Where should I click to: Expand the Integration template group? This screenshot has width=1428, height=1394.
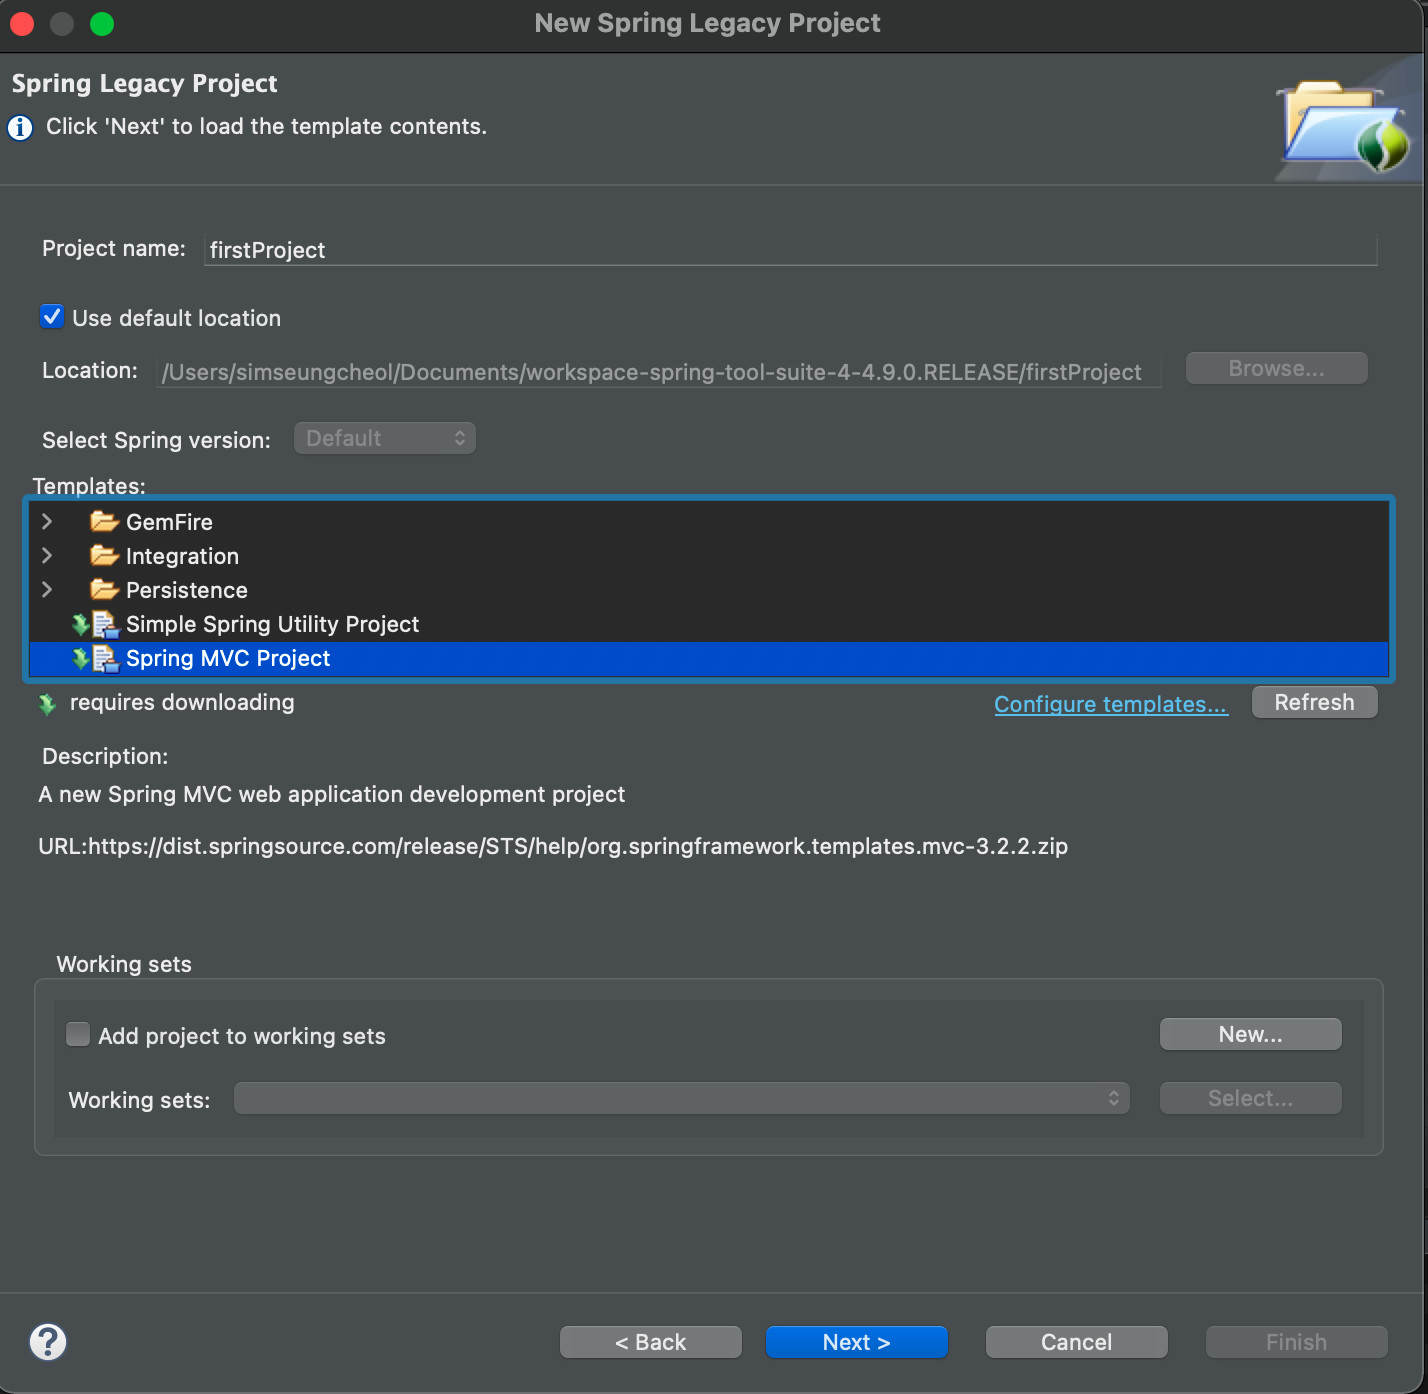tap(47, 555)
